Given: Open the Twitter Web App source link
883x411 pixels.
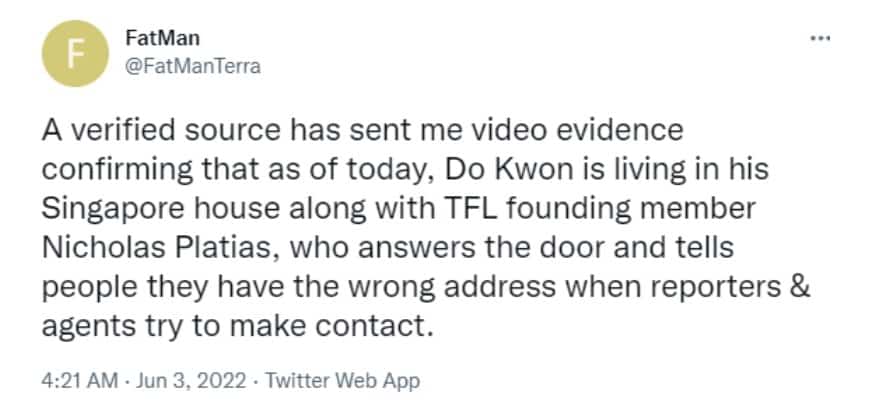Looking at the screenshot, I should [x=342, y=381].
